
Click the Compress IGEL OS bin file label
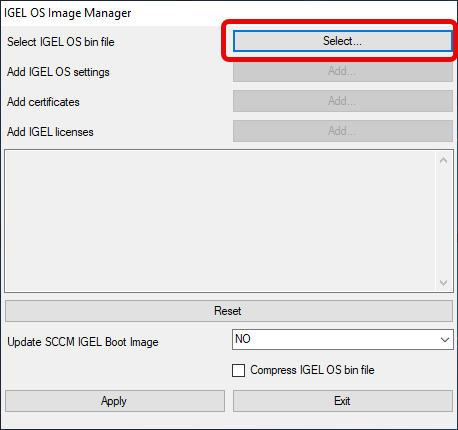coord(312,370)
